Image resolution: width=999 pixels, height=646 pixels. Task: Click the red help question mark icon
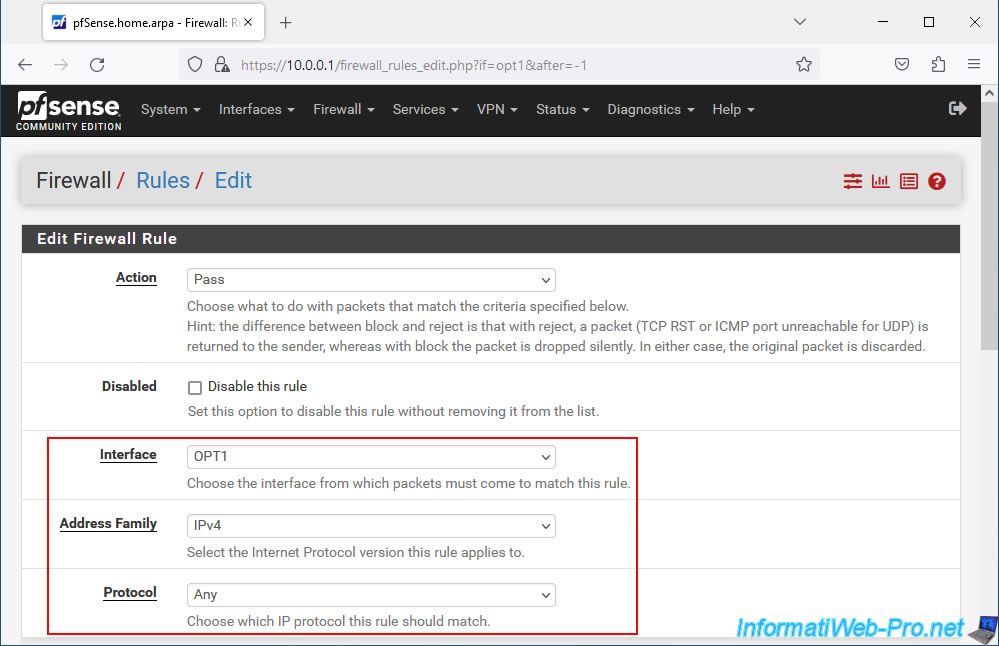[937, 182]
